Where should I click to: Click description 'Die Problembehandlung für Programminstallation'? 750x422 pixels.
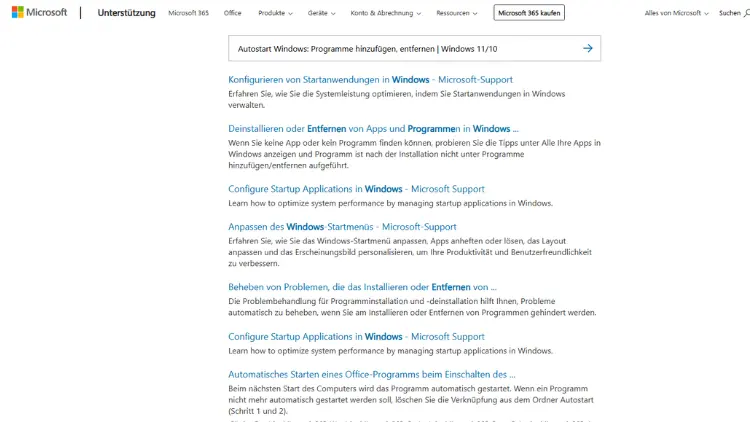(412, 307)
